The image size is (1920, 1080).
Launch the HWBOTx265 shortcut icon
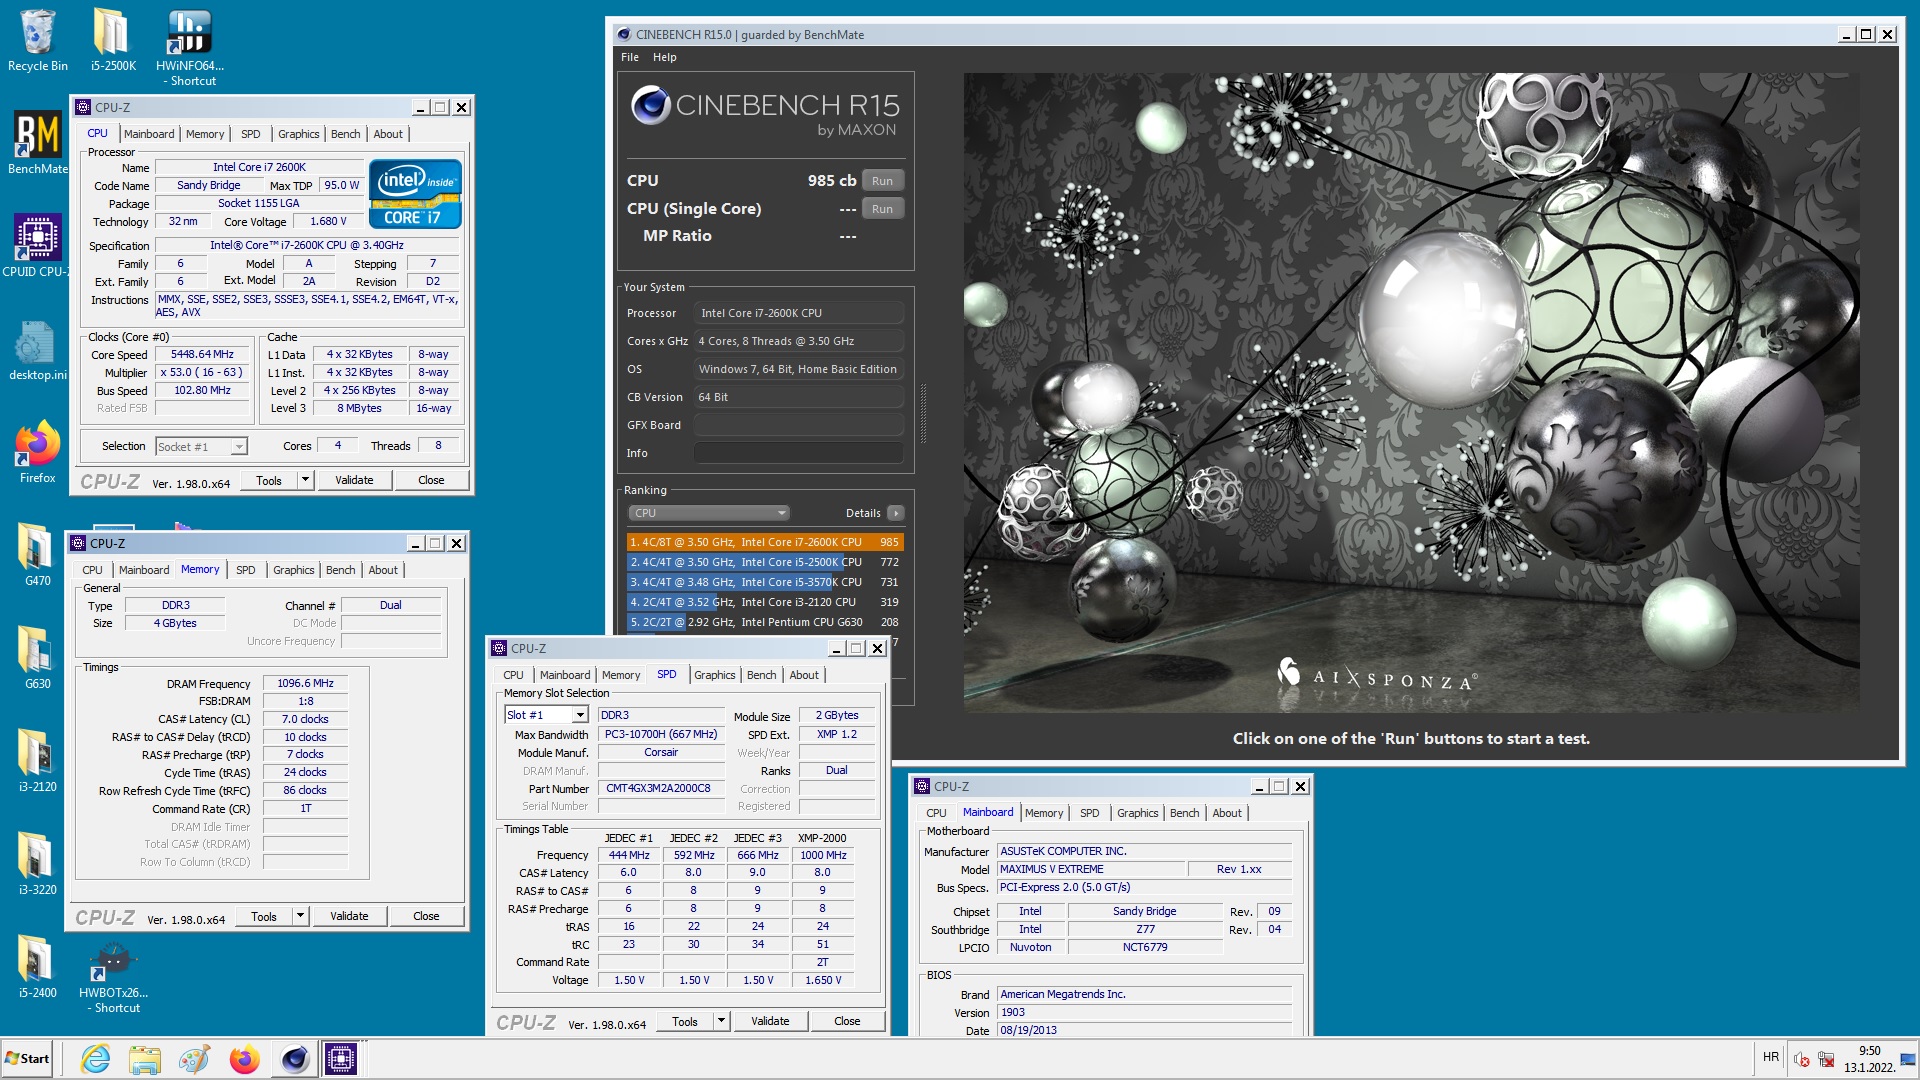(x=113, y=976)
